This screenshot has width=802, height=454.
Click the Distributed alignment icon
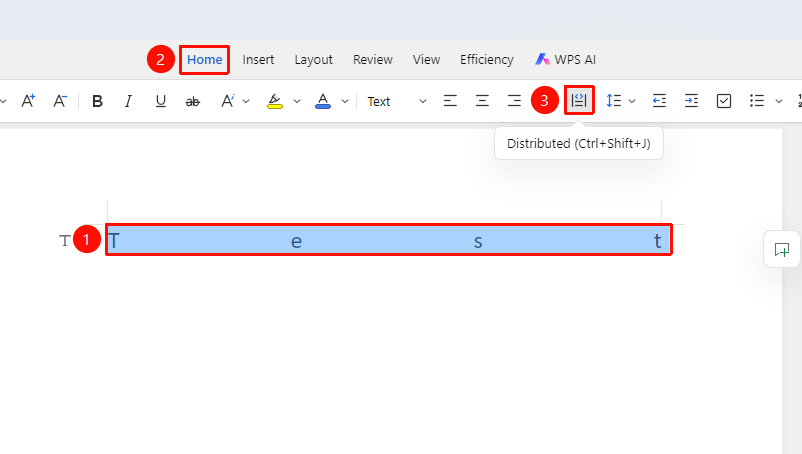(x=579, y=100)
